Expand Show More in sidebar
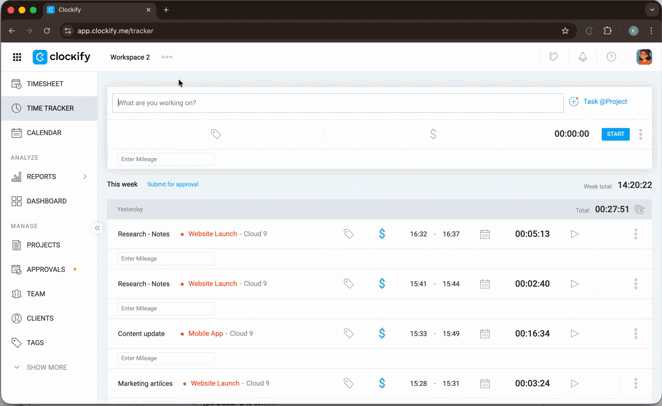Image resolution: width=662 pixels, height=406 pixels. [40, 367]
